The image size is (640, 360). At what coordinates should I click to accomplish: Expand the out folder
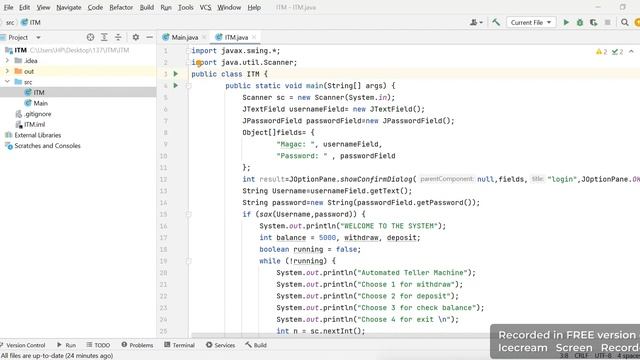[7, 71]
